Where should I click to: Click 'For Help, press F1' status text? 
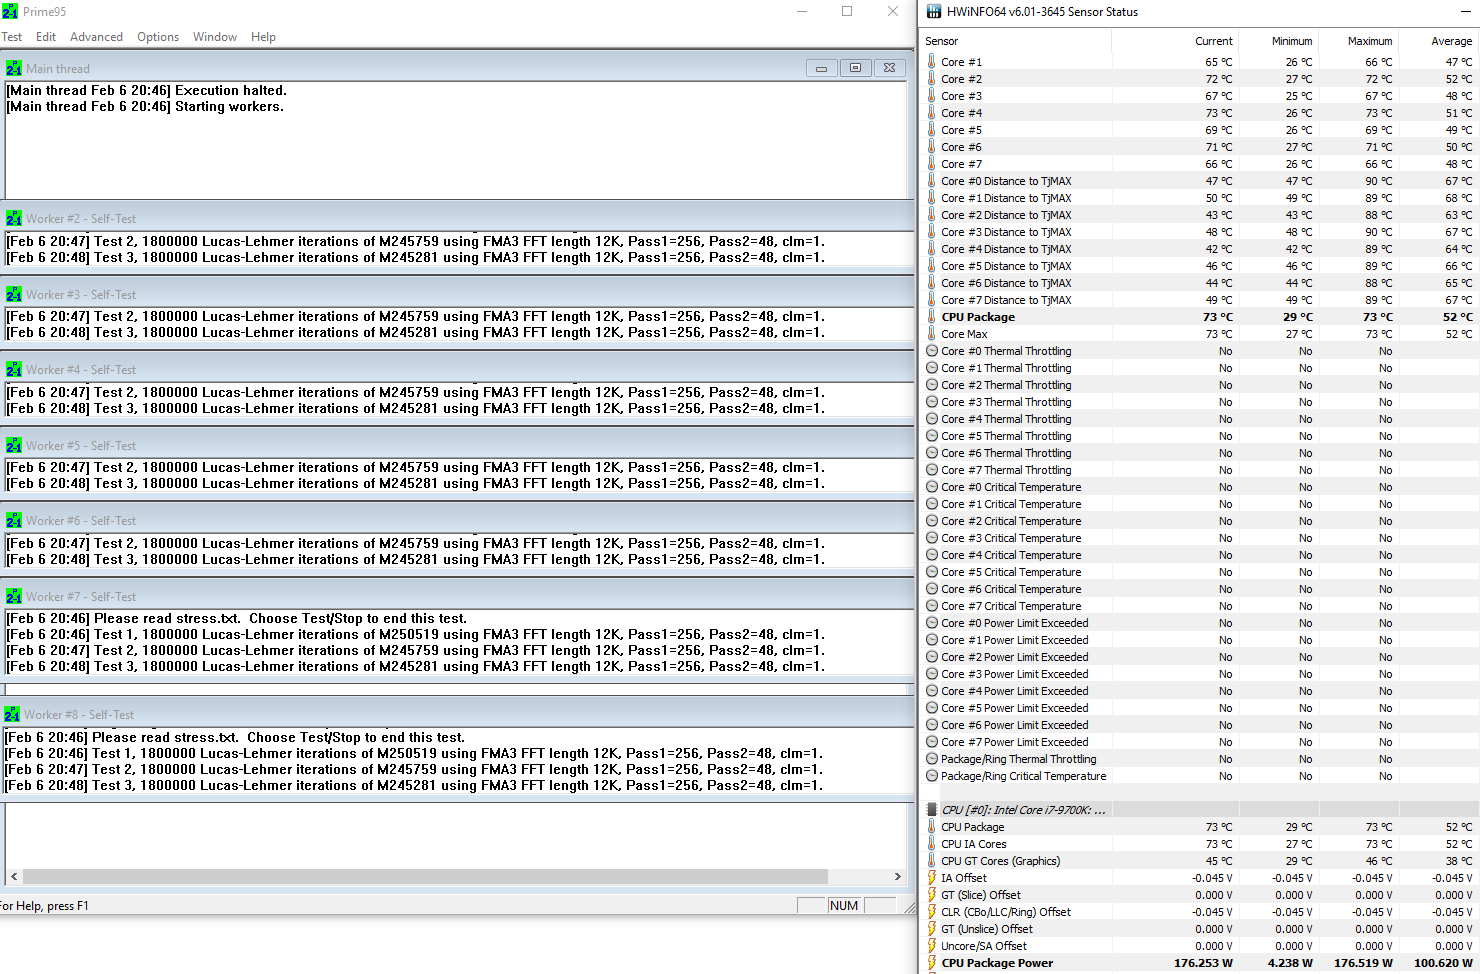click(44, 906)
